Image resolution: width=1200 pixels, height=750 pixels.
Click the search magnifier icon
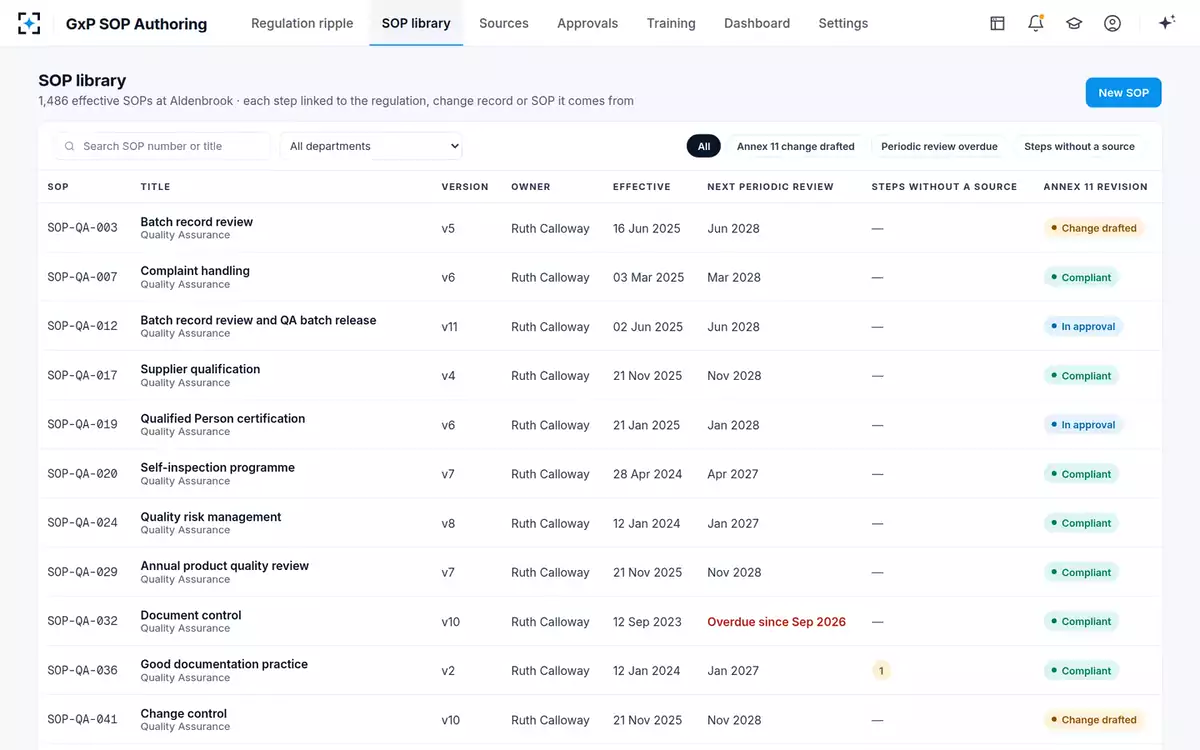[70, 146]
